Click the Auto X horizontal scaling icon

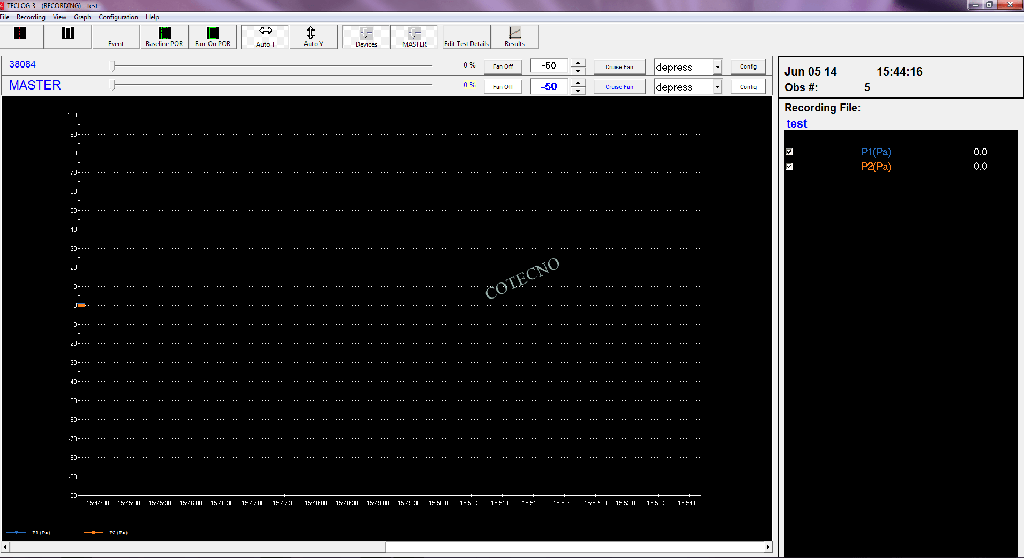point(266,36)
